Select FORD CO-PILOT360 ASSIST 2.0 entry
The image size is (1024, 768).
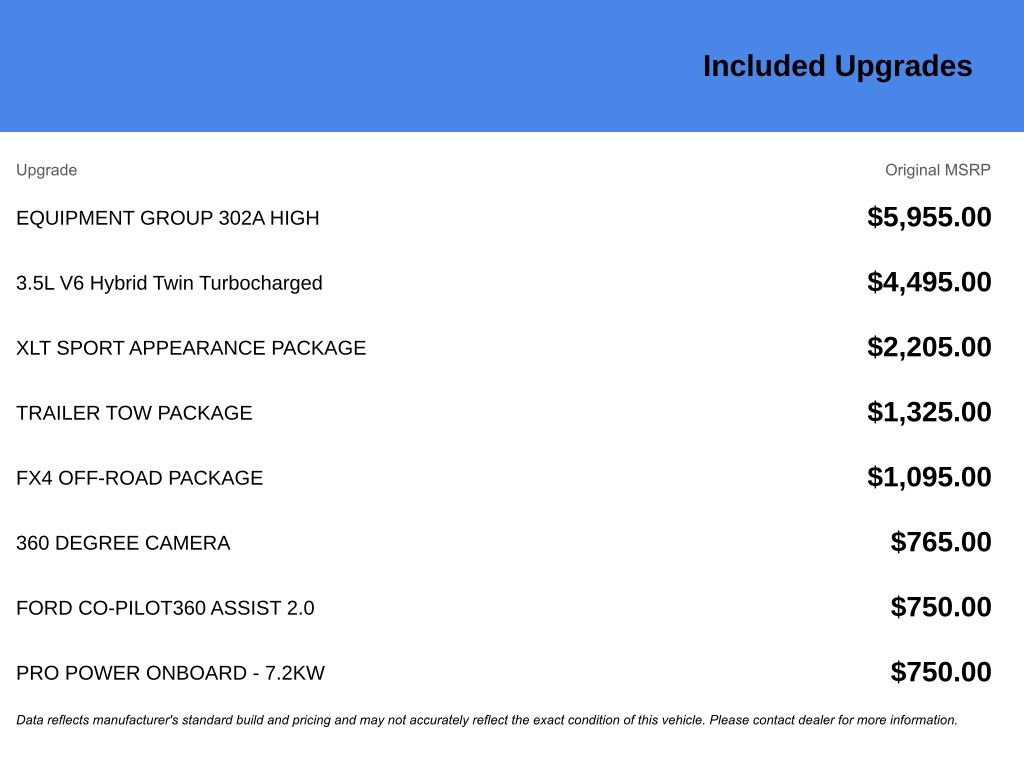tap(165, 608)
